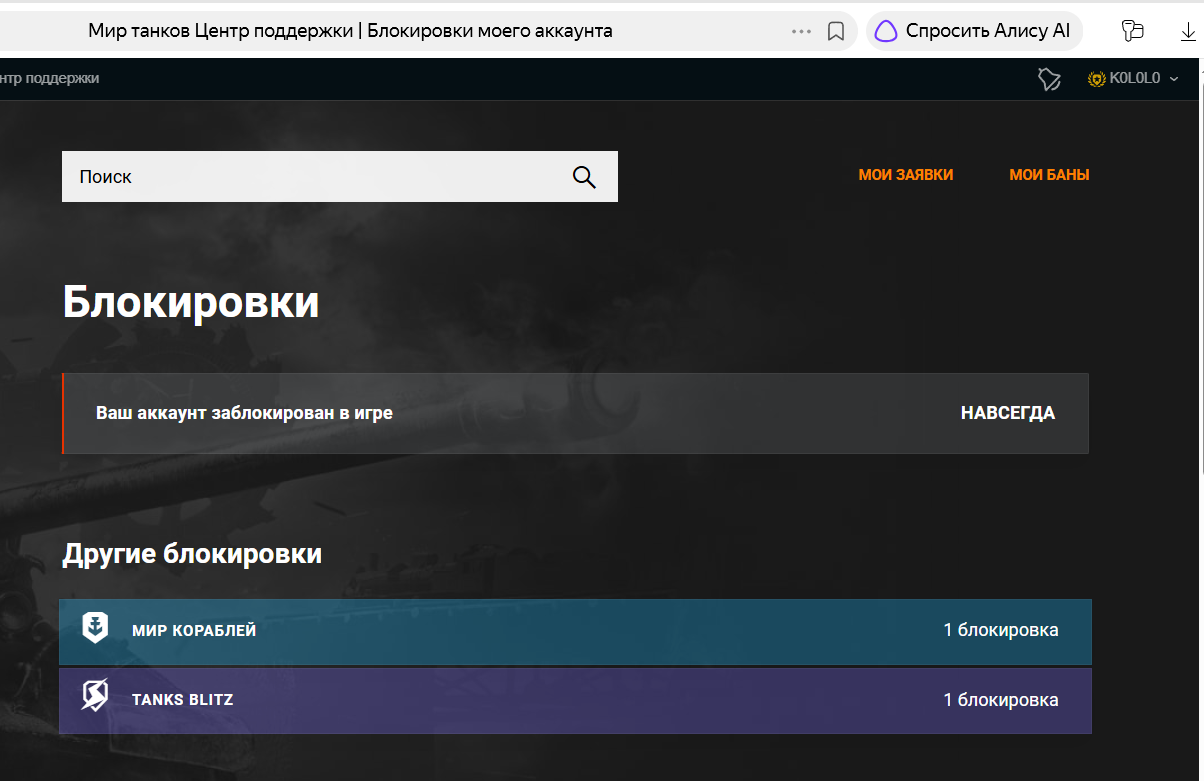Click 1 блокировка in Tanks Blitz row
The image size is (1204, 781).
(1001, 700)
